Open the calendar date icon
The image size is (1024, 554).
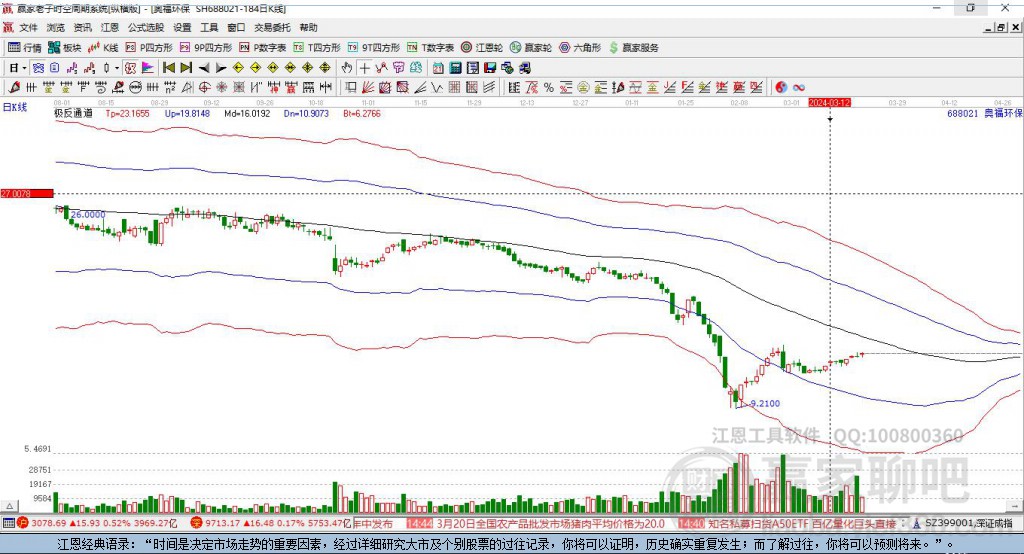[x=438, y=68]
